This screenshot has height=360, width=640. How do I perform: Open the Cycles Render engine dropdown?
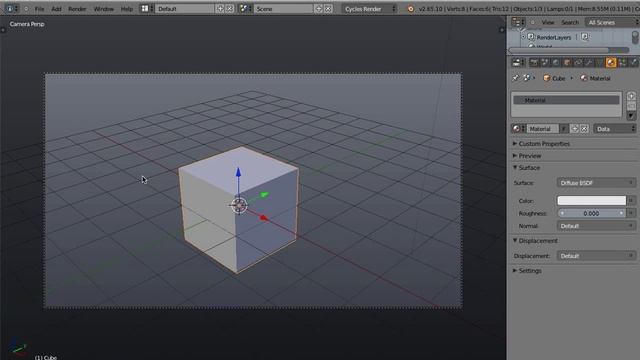click(x=369, y=9)
